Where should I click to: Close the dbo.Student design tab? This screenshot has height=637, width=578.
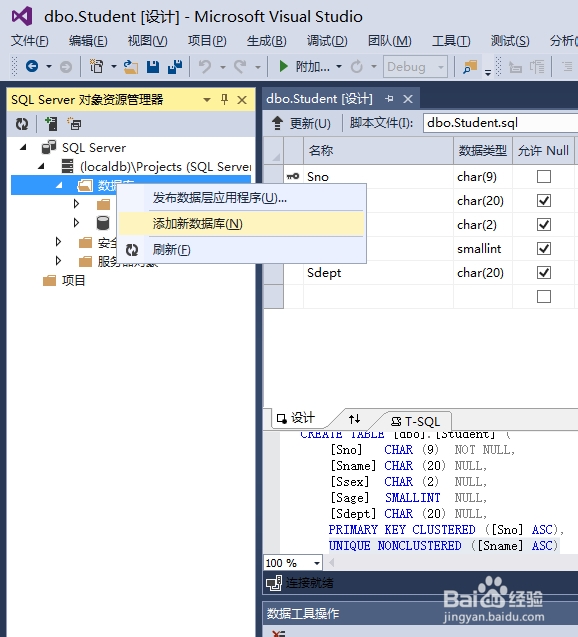coord(408,99)
